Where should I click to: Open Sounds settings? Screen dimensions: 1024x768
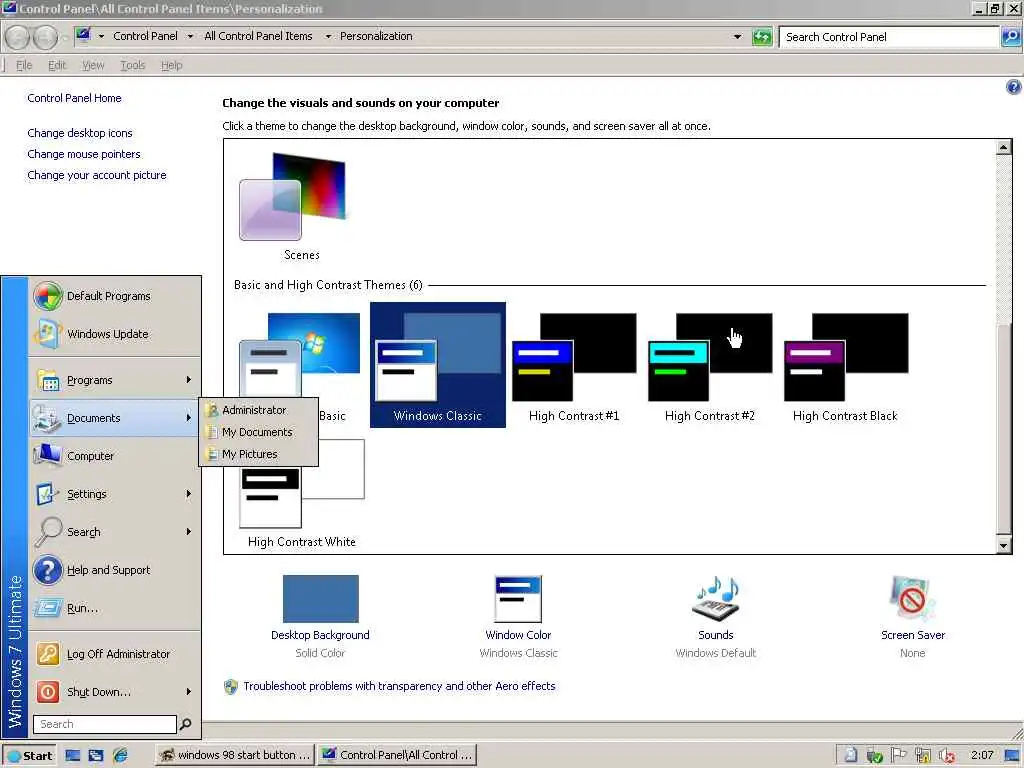(716, 616)
